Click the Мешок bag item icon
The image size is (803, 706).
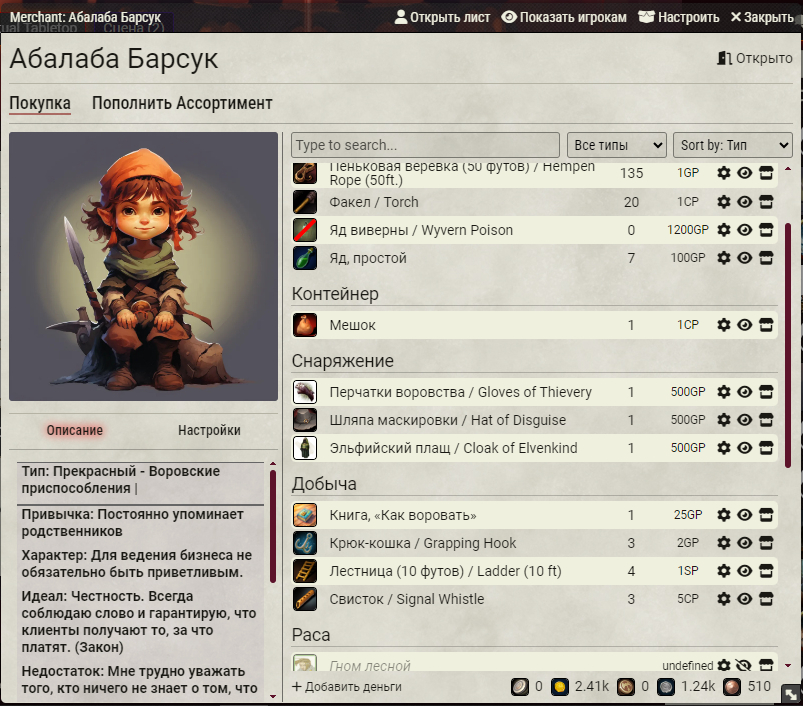(305, 325)
